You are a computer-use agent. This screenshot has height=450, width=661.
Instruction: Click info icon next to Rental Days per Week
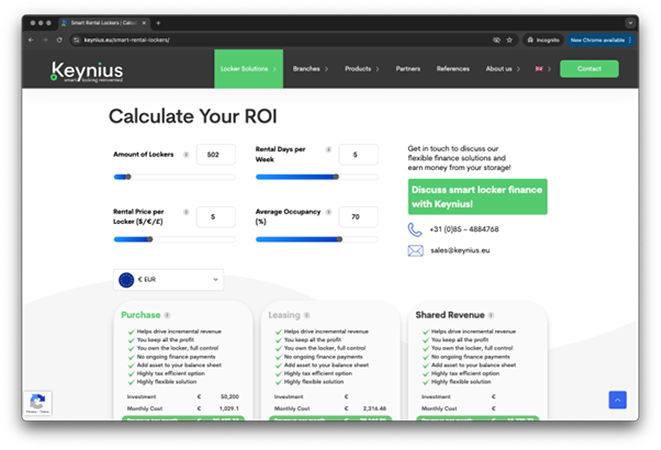(328, 149)
